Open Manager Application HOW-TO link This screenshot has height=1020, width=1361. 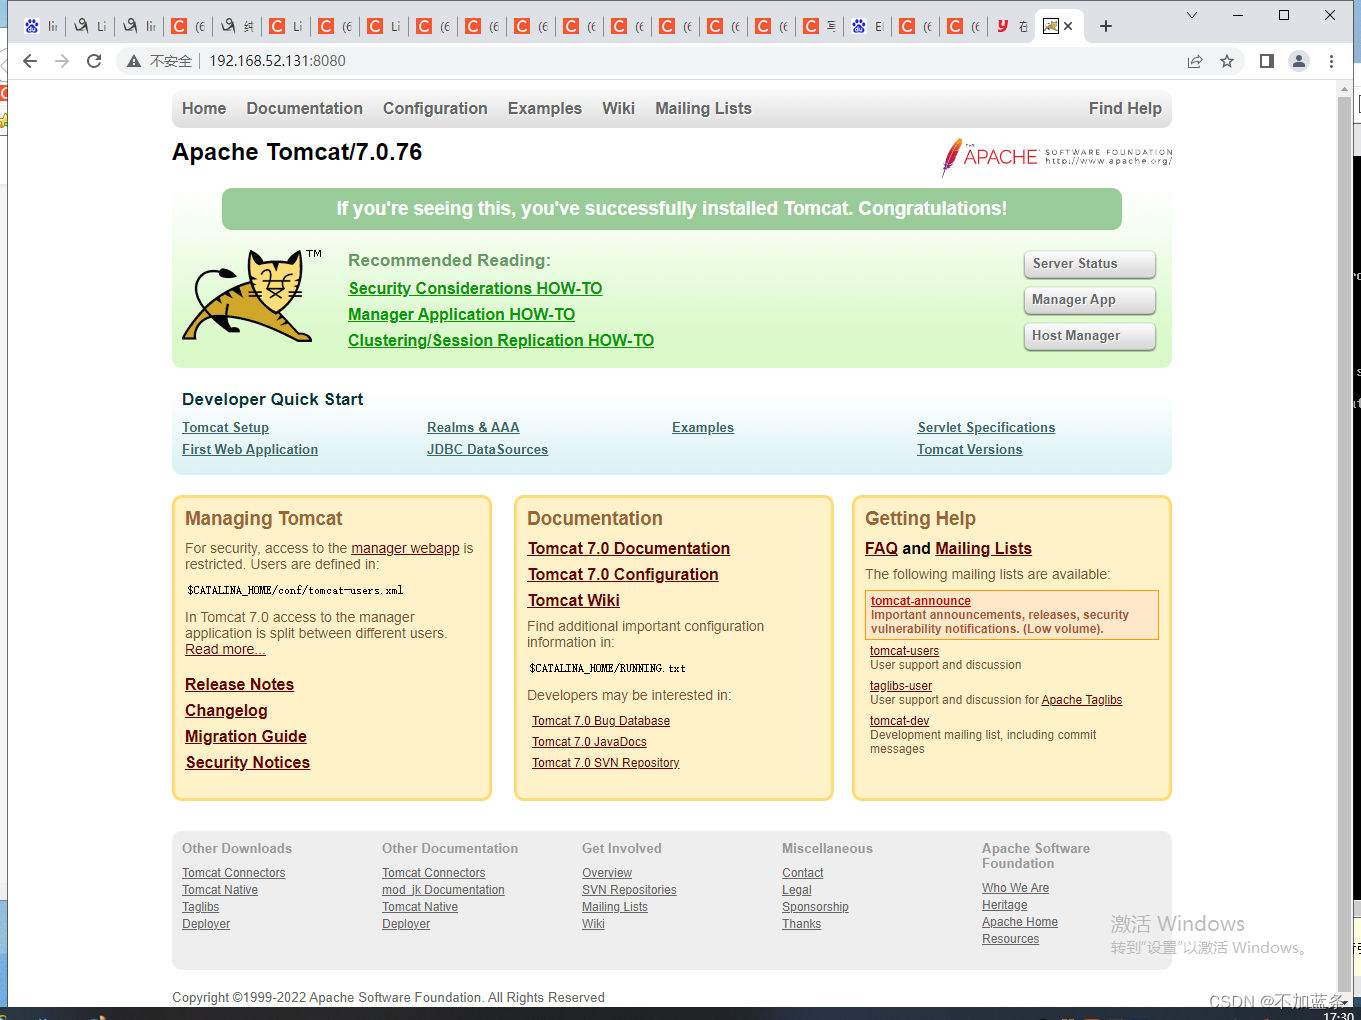(x=461, y=314)
